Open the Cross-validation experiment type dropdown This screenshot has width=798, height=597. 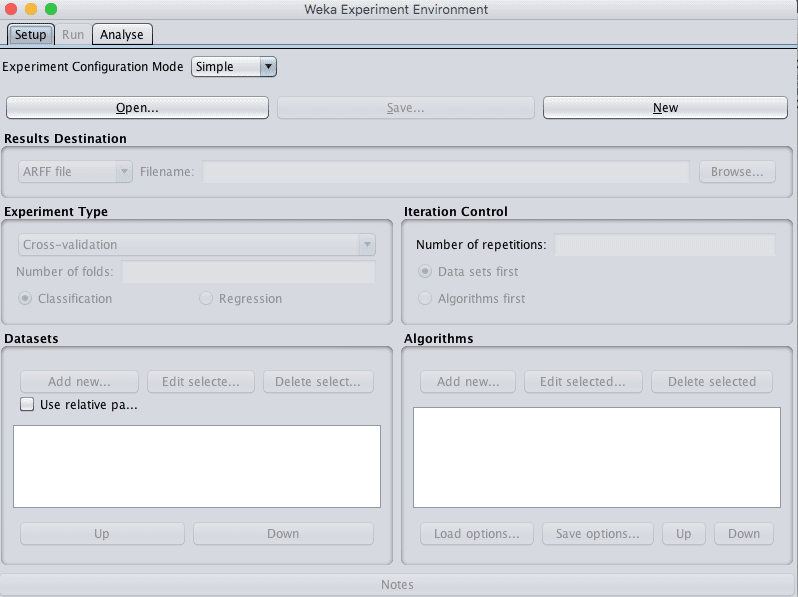tap(197, 245)
